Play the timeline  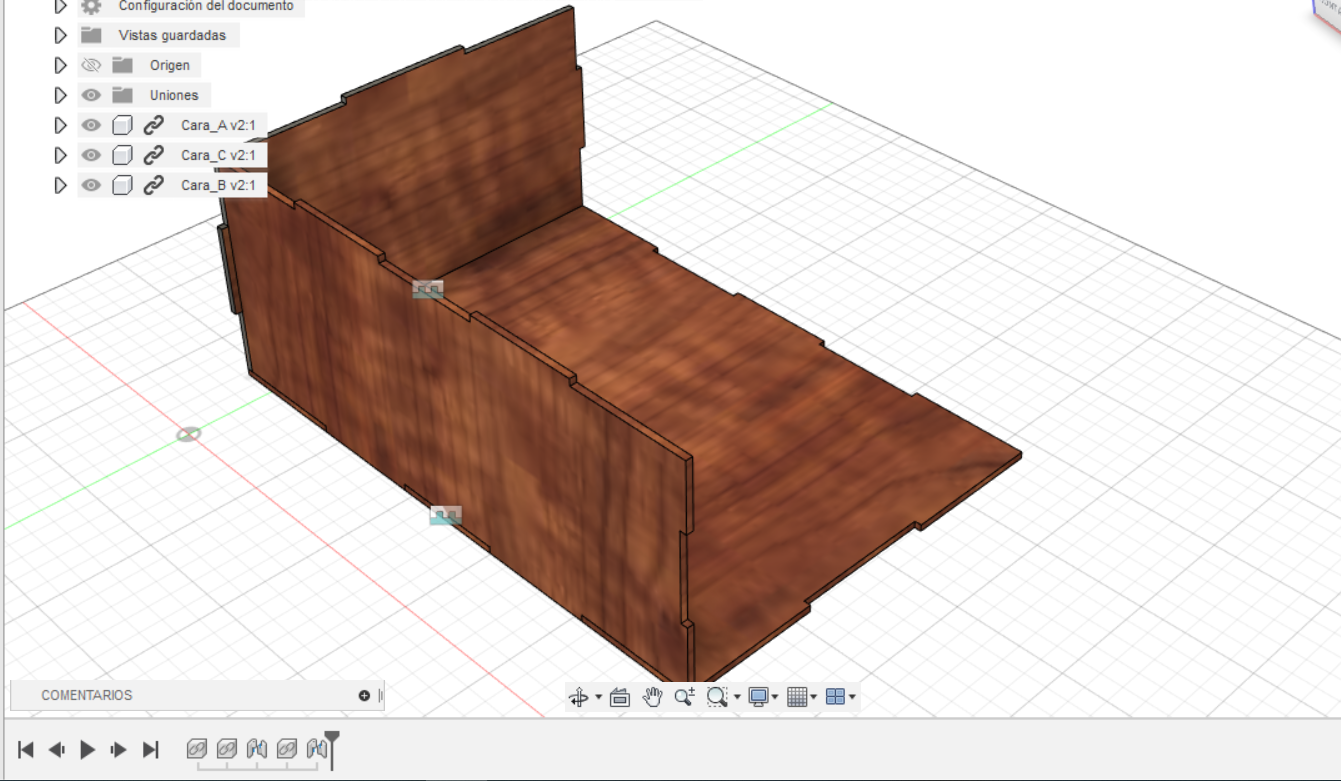tap(88, 749)
